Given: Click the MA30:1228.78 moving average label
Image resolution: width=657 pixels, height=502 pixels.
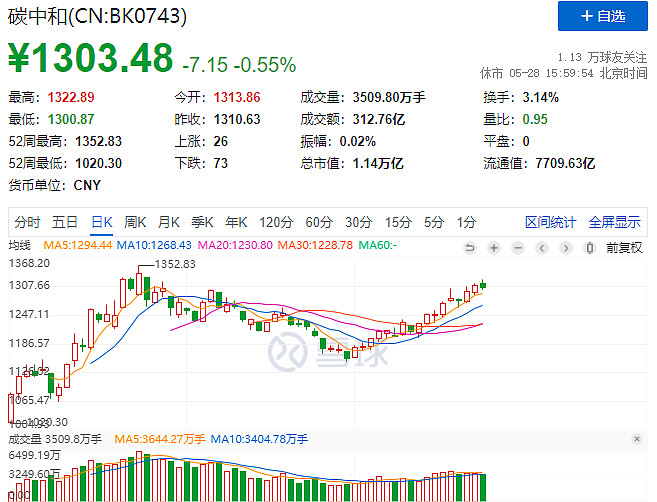Looking at the screenshot, I should pyautogui.click(x=315, y=245).
